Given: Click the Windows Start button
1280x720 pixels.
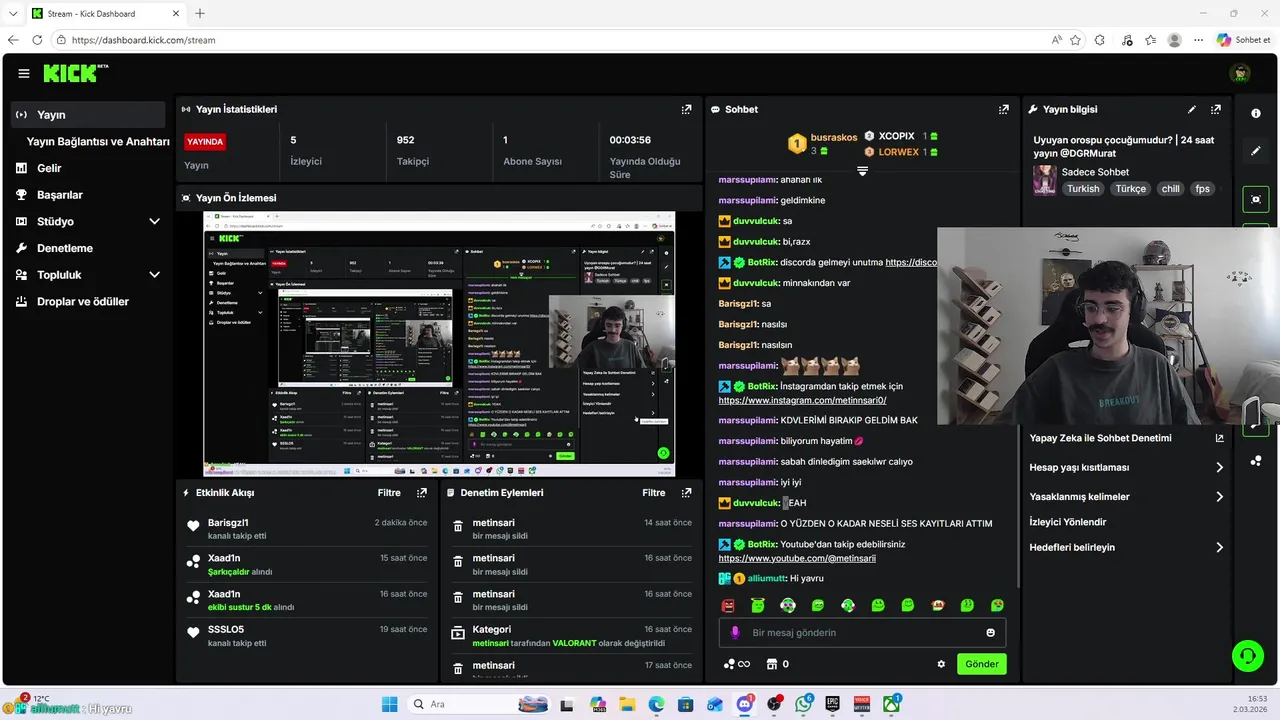Looking at the screenshot, I should [389, 704].
